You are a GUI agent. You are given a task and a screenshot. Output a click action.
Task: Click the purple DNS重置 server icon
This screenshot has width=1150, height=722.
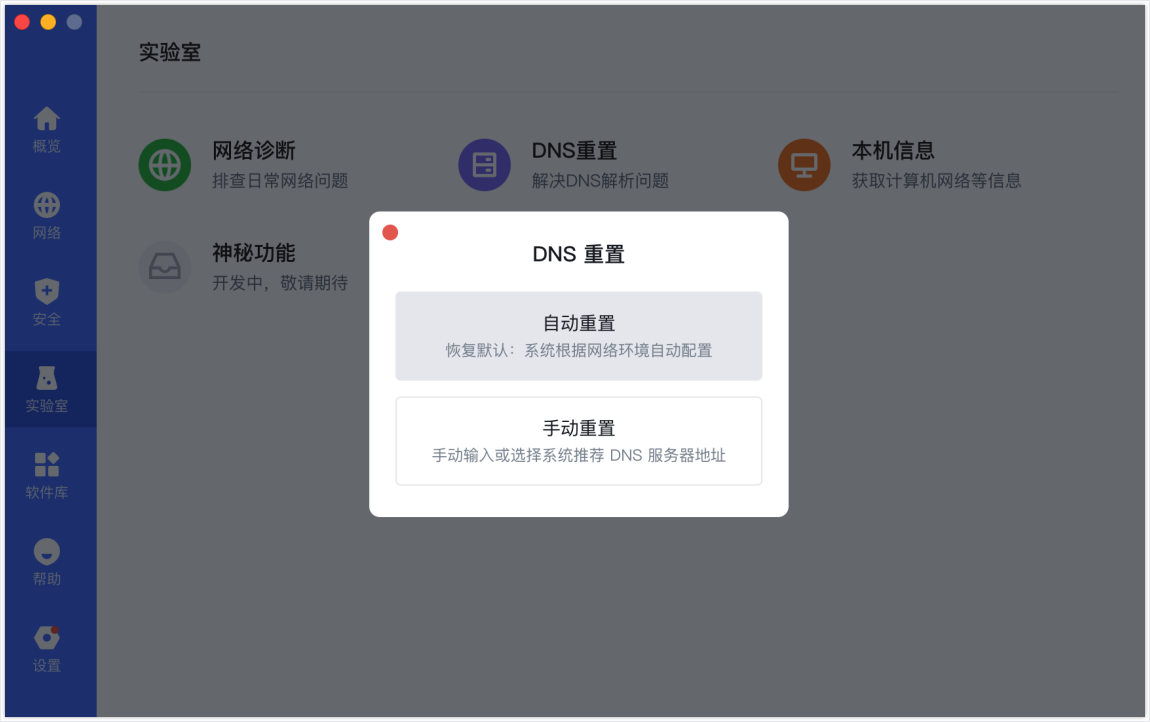pyautogui.click(x=485, y=165)
